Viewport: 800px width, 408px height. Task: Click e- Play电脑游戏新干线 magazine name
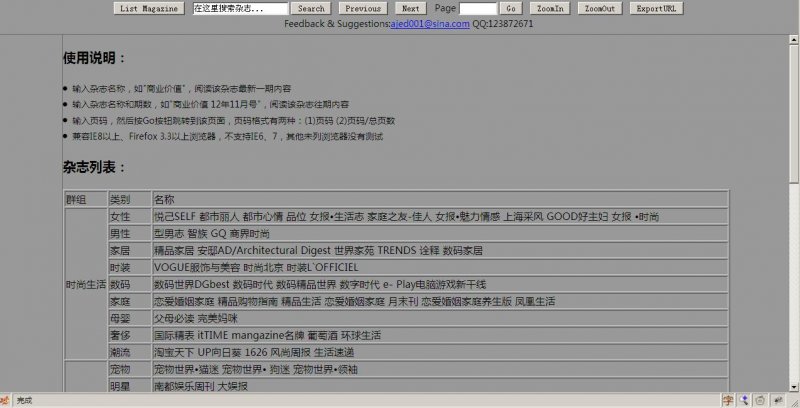click(434, 284)
